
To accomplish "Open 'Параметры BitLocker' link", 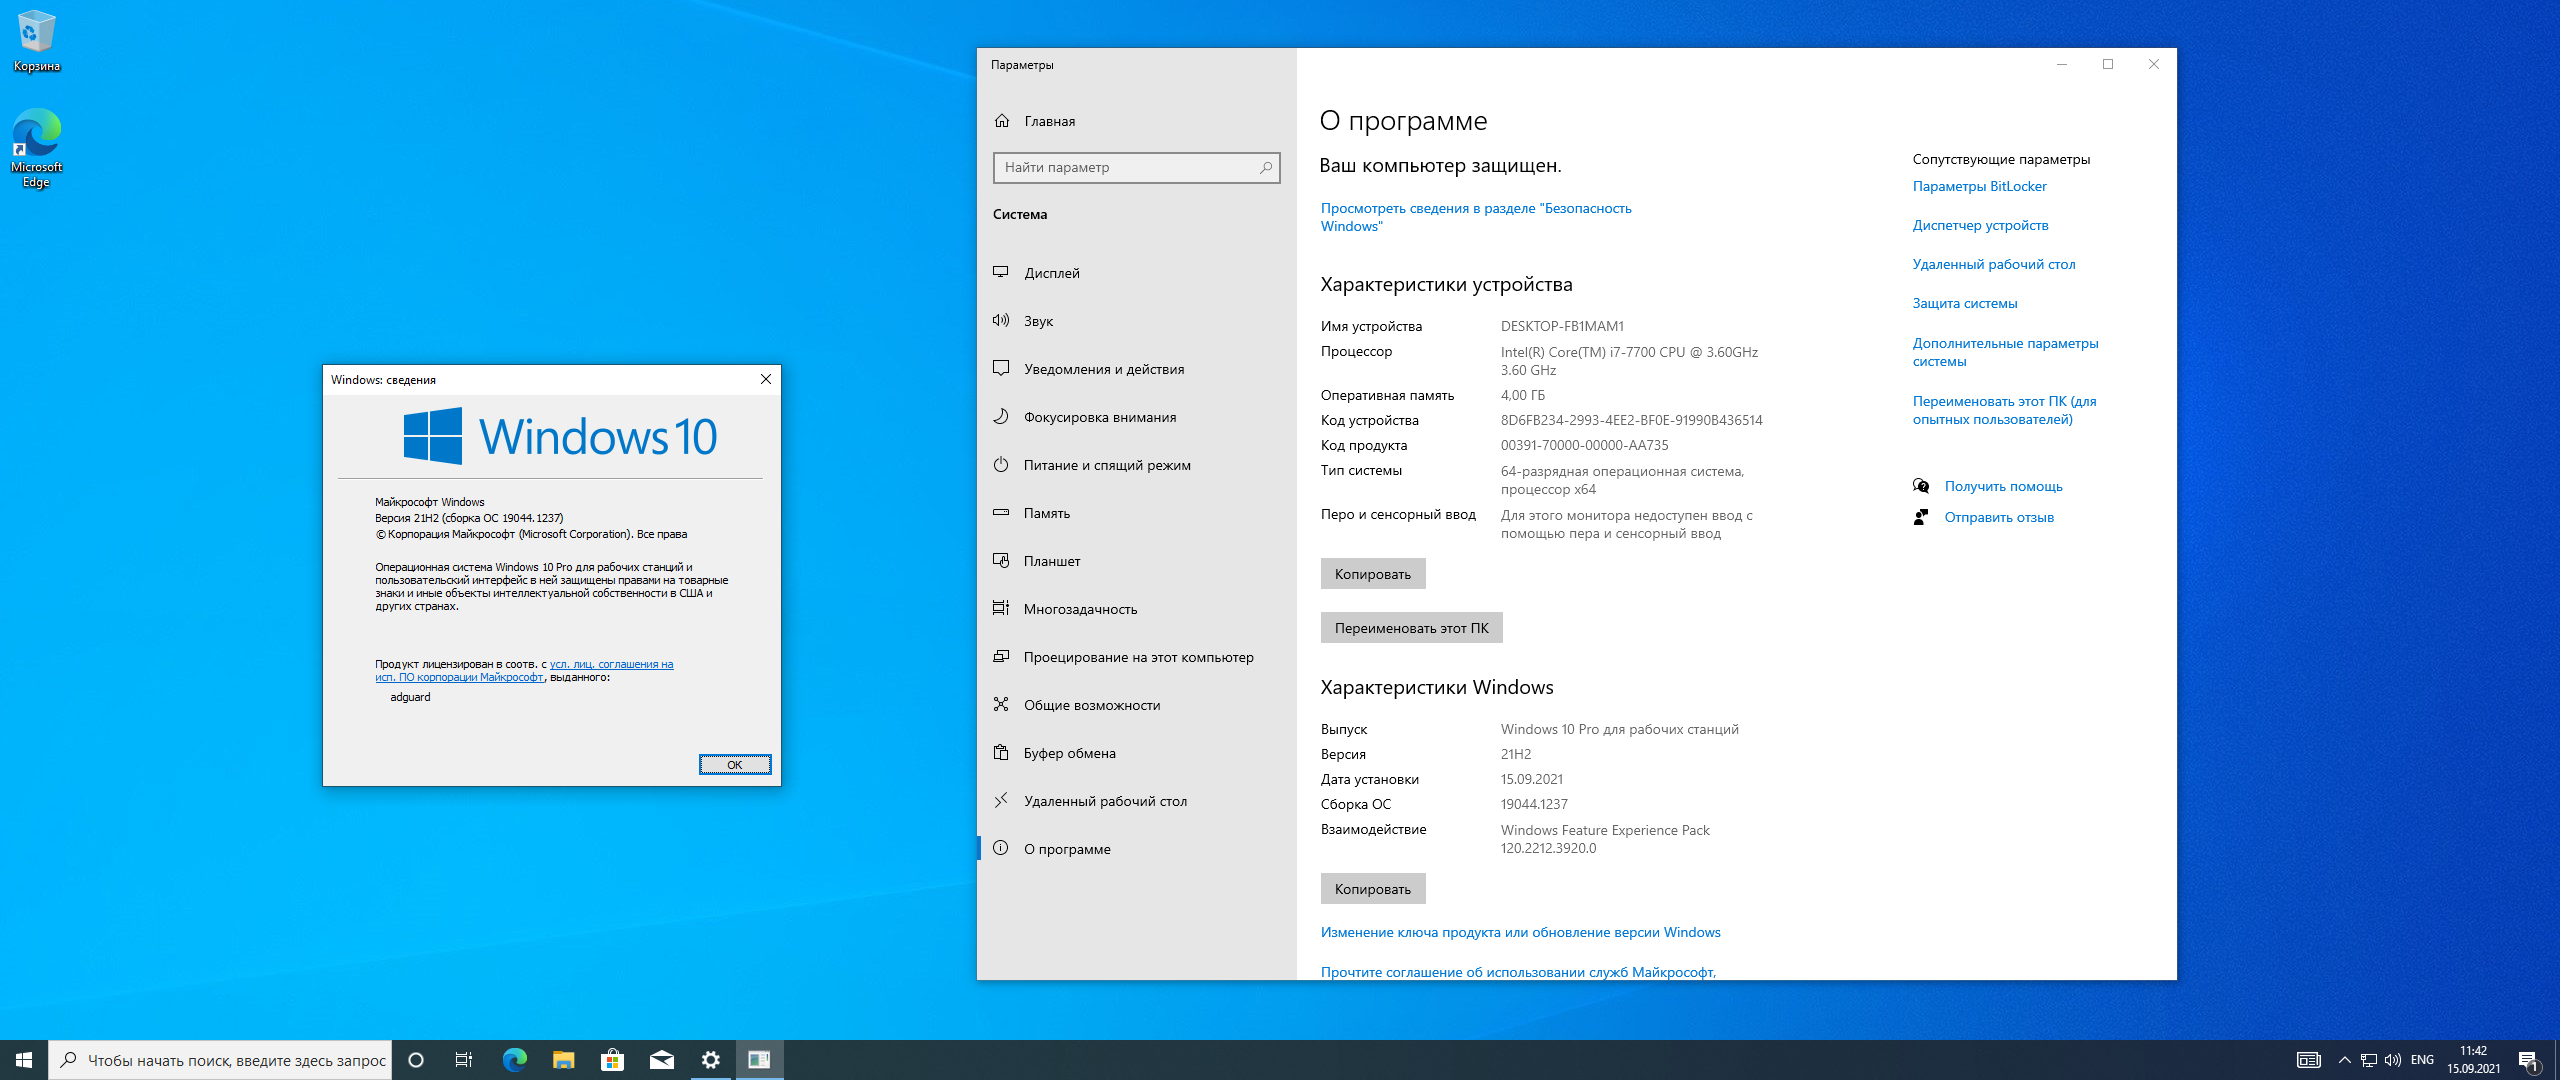I will pyautogui.click(x=1979, y=186).
